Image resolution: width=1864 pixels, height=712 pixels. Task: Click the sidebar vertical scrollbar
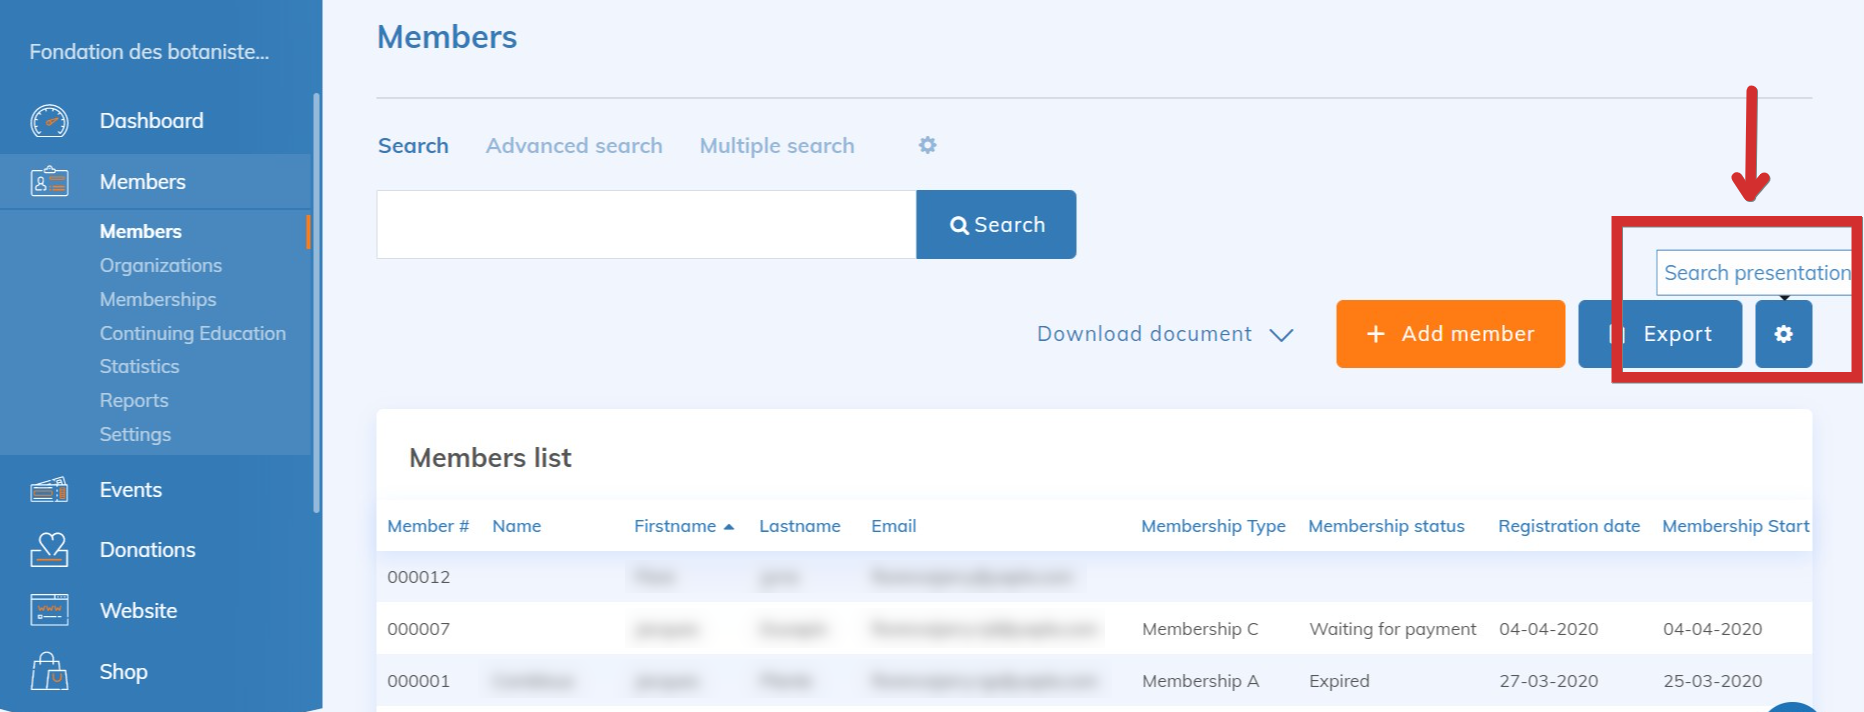(316, 300)
